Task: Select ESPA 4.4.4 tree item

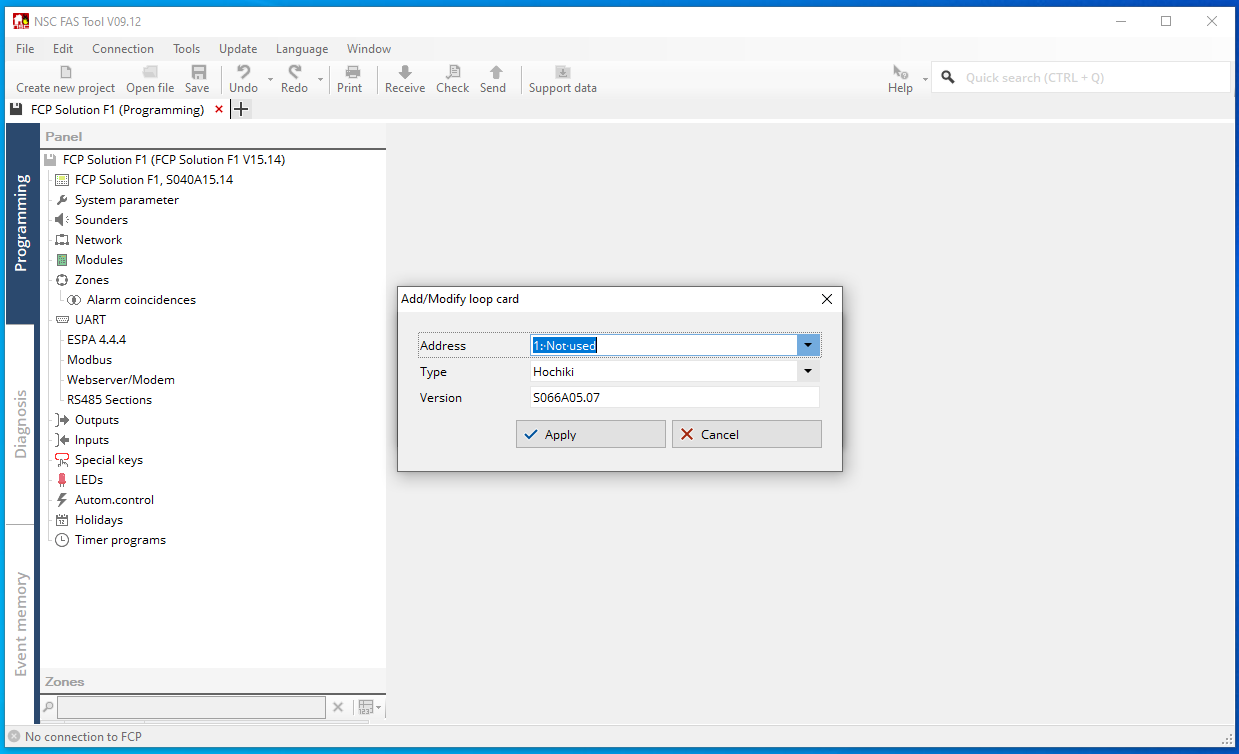Action: [96, 339]
